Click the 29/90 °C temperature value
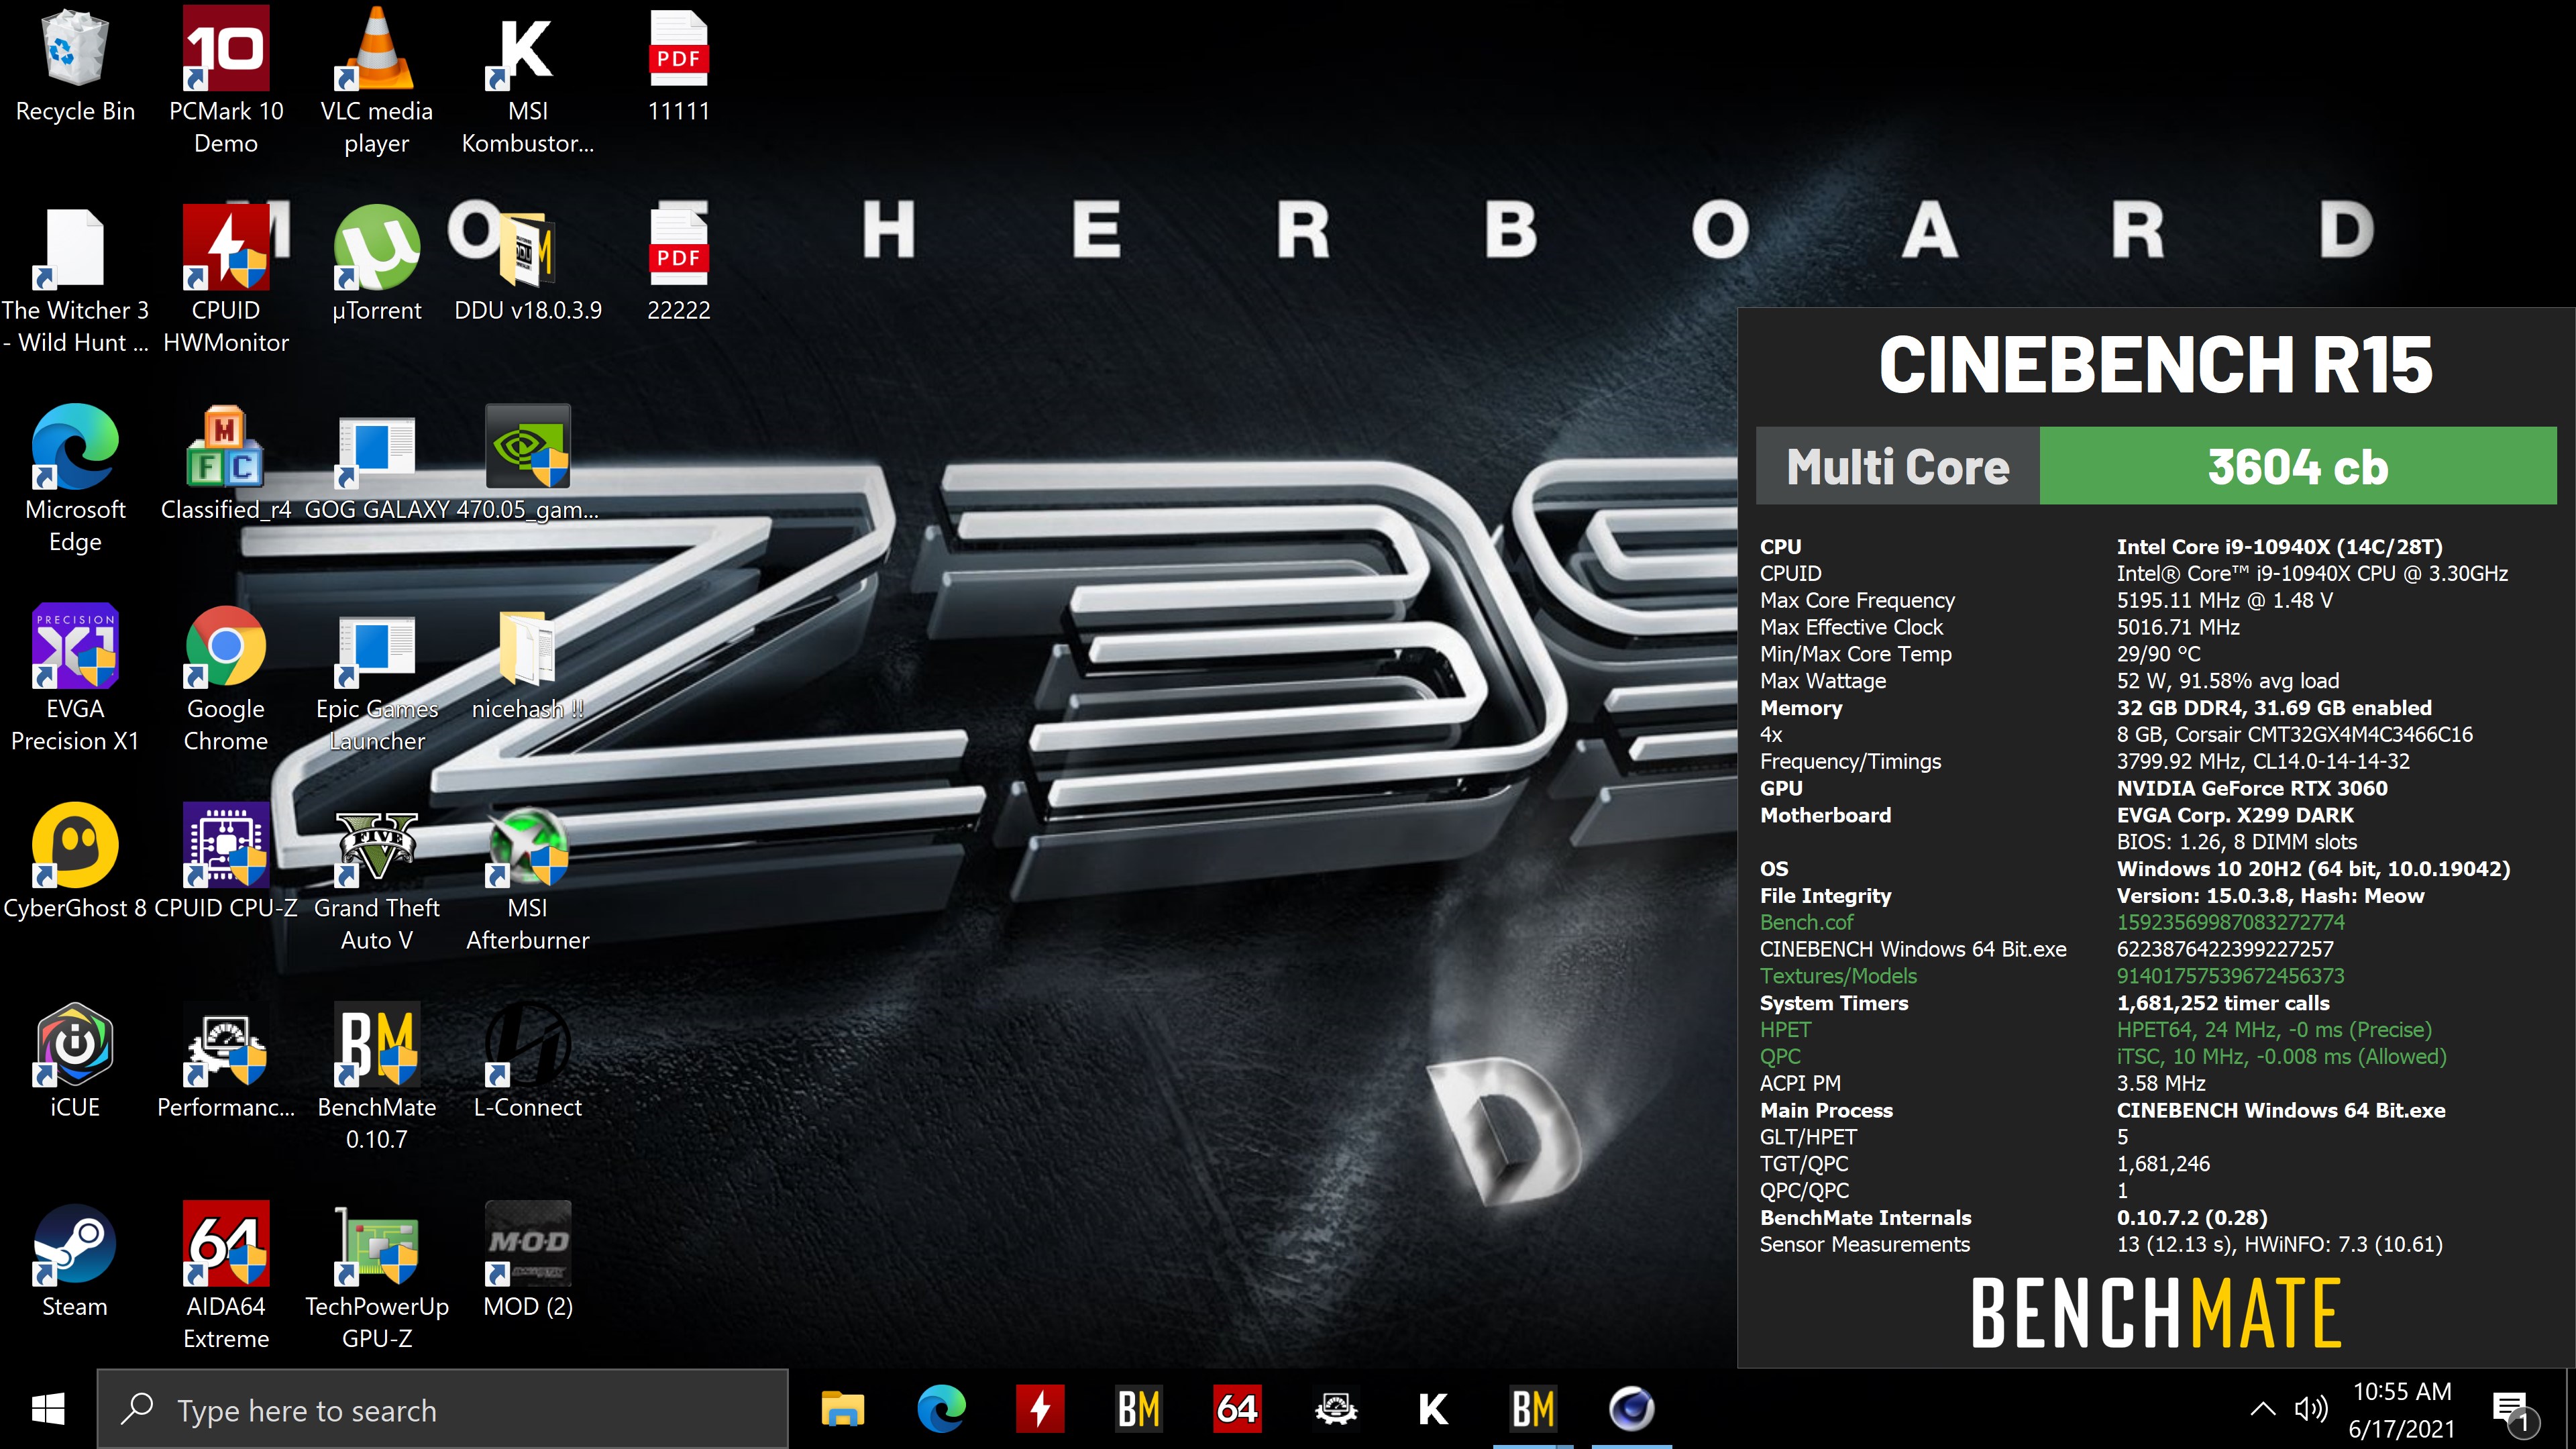The image size is (2576, 1449). pyautogui.click(x=2158, y=654)
